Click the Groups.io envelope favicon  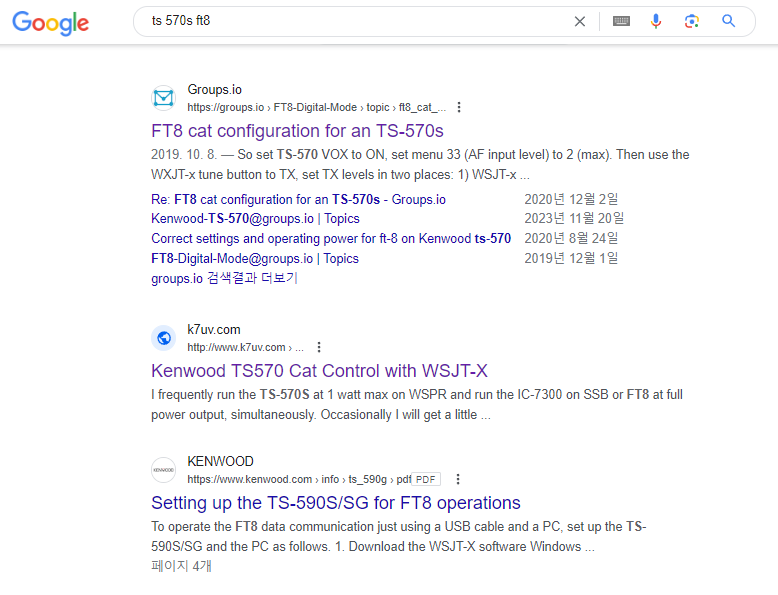pos(163,98)
